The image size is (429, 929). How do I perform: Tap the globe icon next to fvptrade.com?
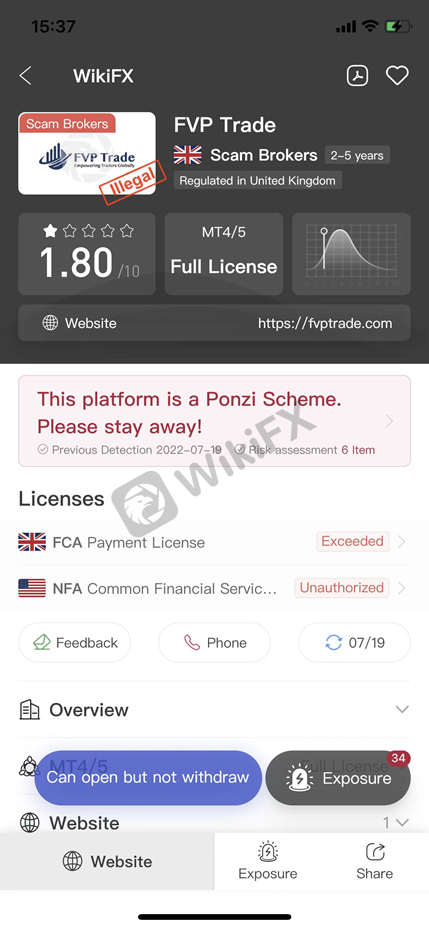[x=50, y=323]
